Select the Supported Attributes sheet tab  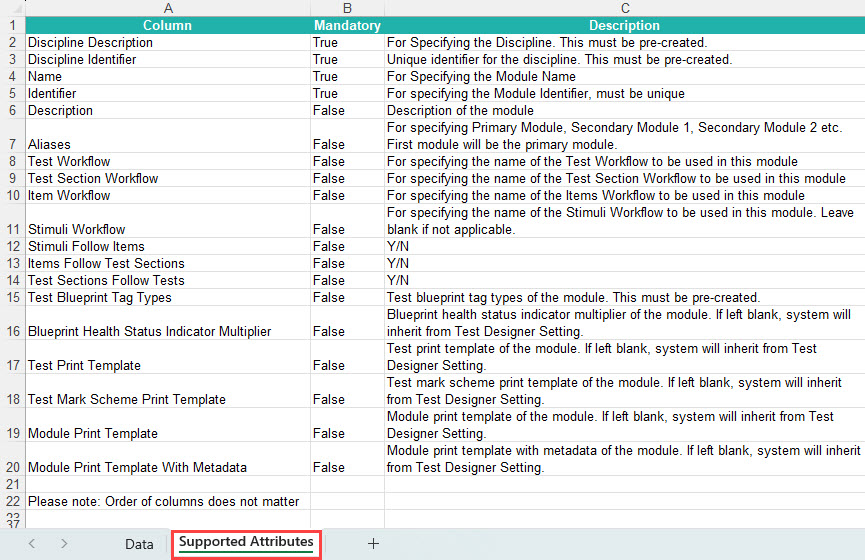pyautogui.click(x=246, y=543)
